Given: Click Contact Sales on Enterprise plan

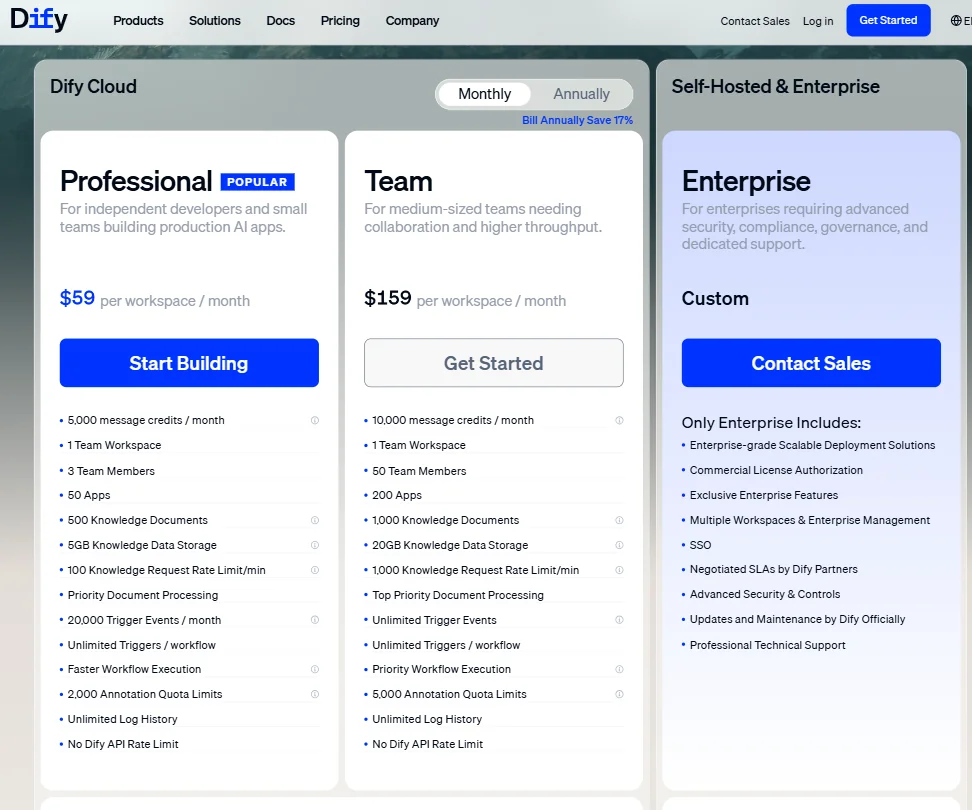Looking at the screenshot, I should [811, 363].
